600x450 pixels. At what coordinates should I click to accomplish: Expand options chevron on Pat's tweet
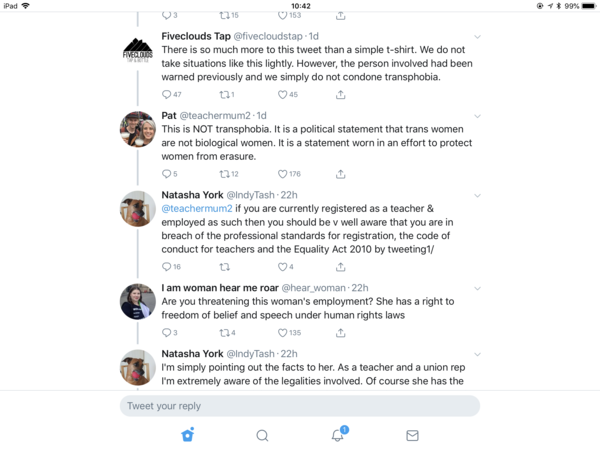coord(477,116)
